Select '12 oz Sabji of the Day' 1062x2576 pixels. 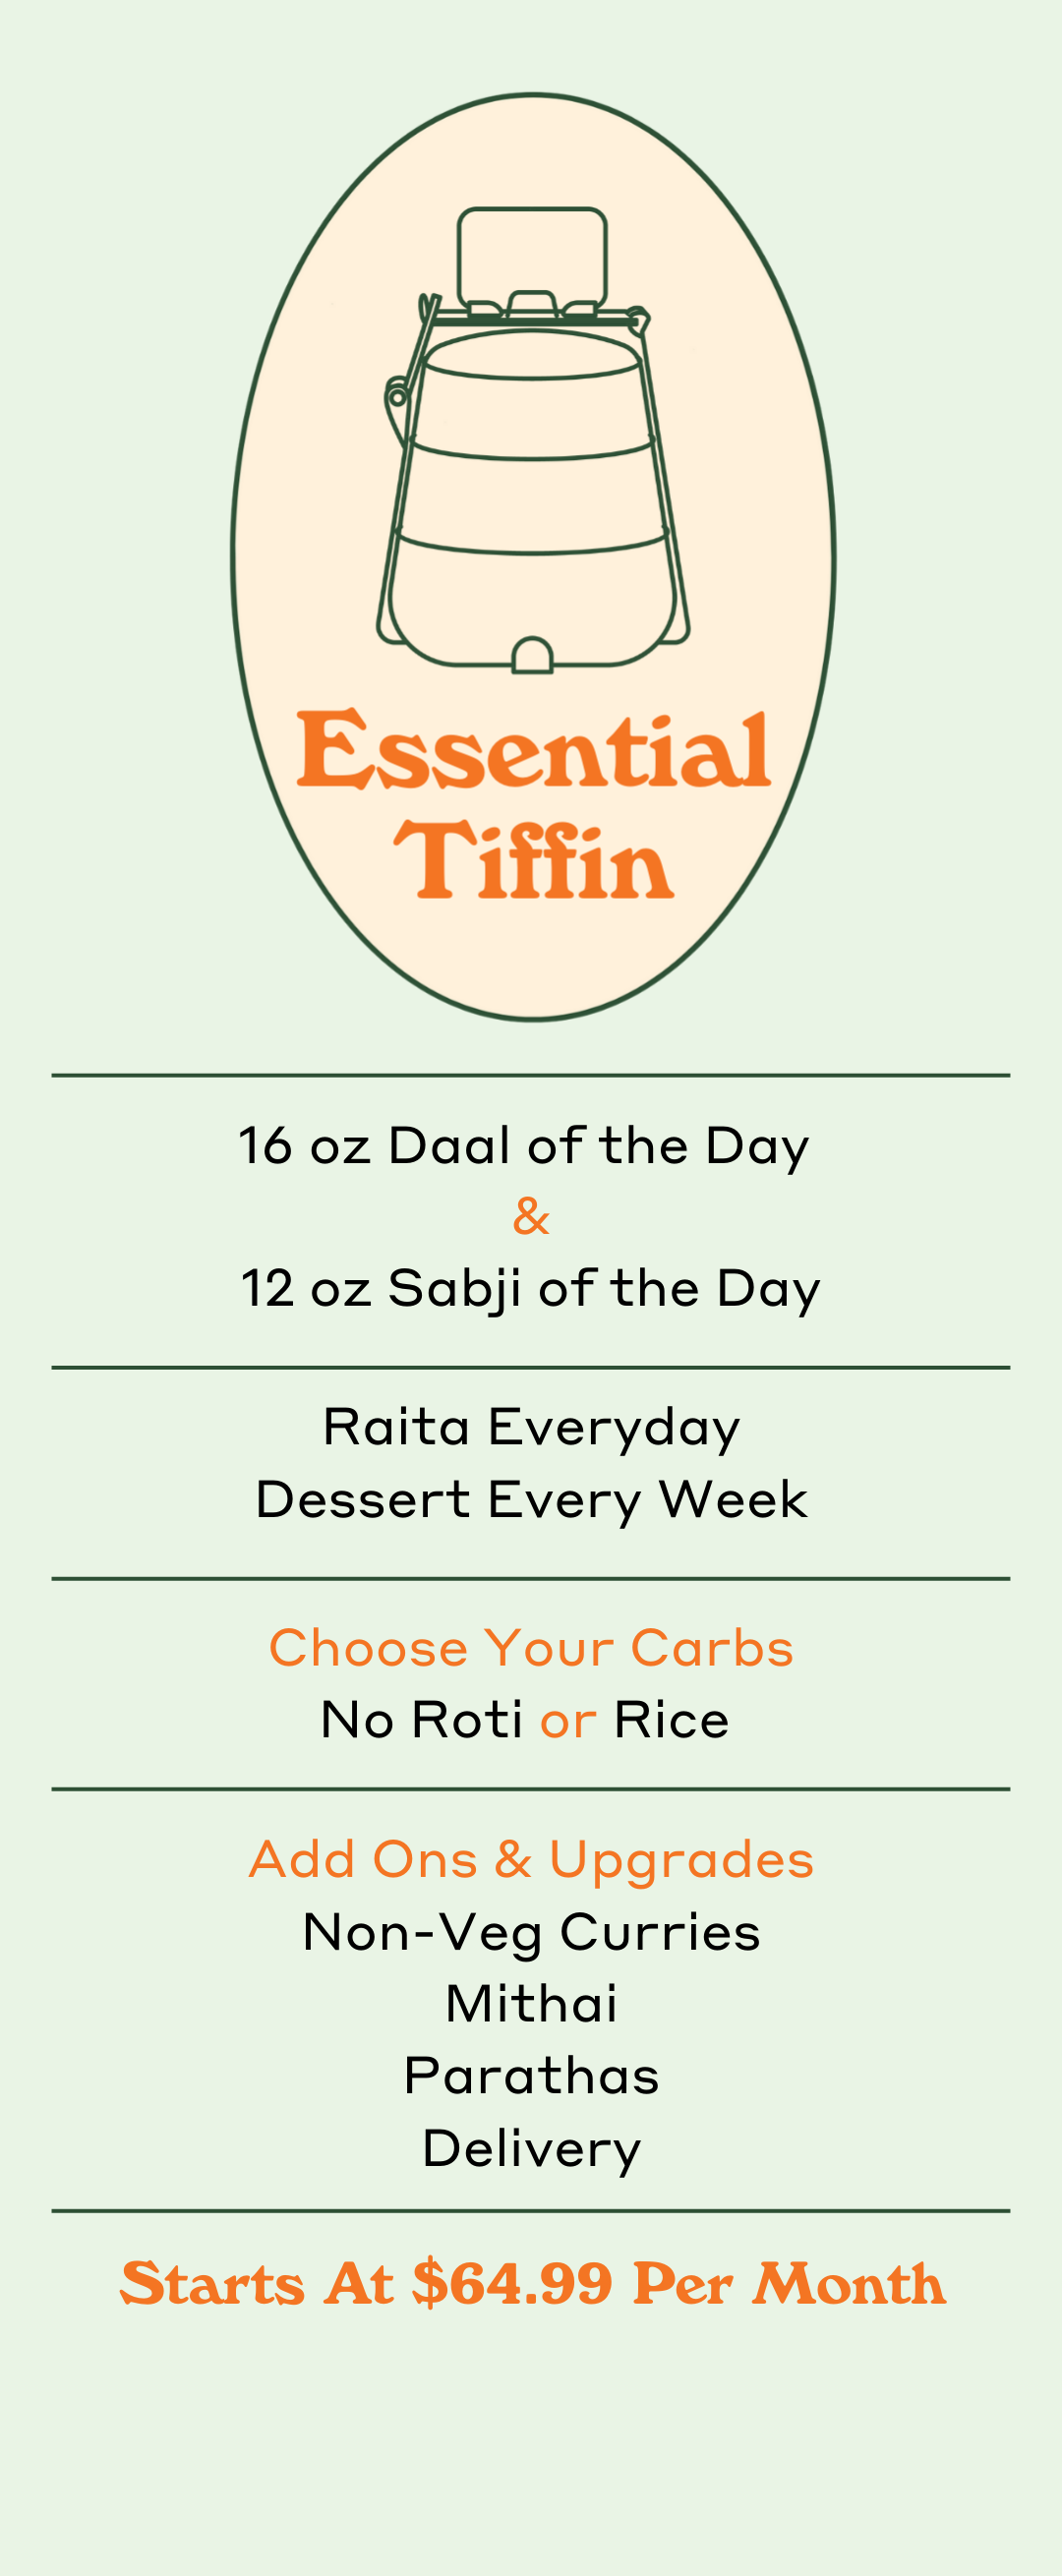pos(530,1288)
